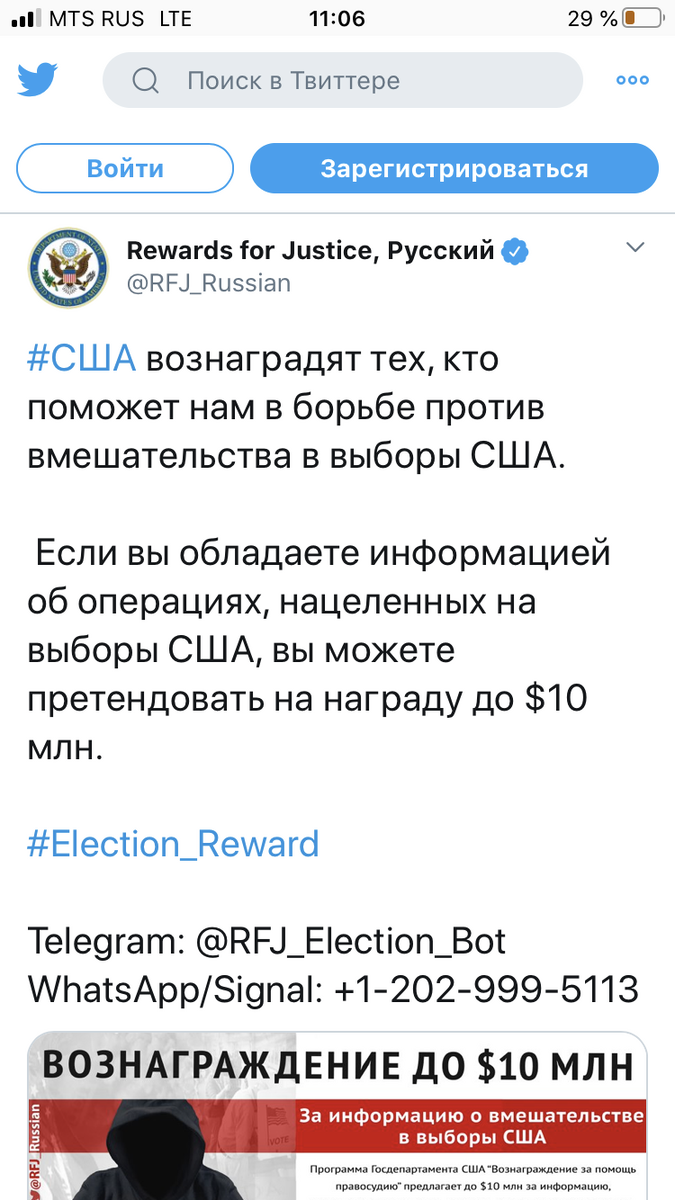Click the Войти button

click(124, 168)
